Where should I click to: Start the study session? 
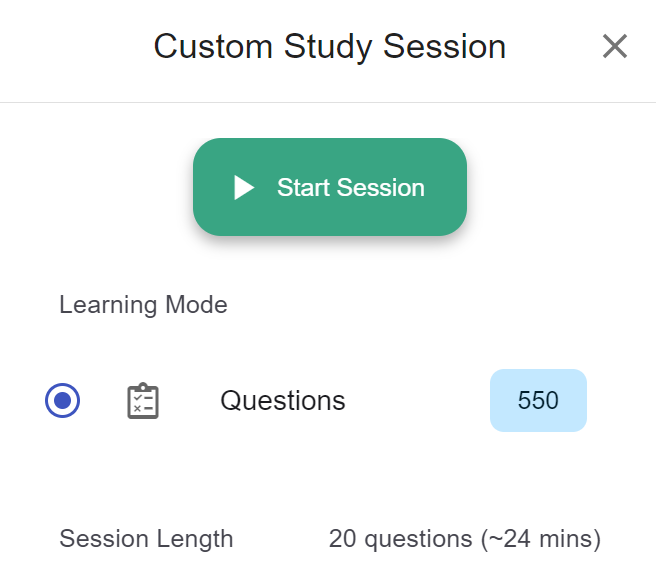(x=330, y=187)
